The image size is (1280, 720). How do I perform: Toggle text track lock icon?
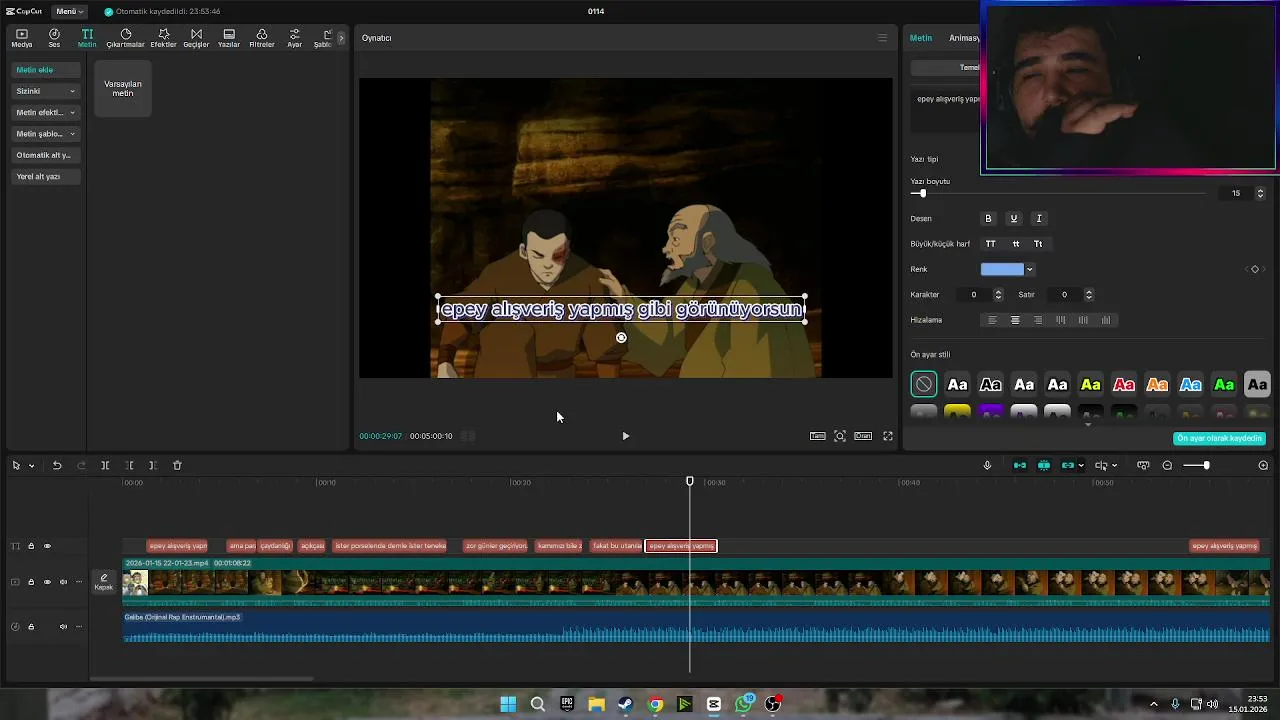click(x=31, y=546)
